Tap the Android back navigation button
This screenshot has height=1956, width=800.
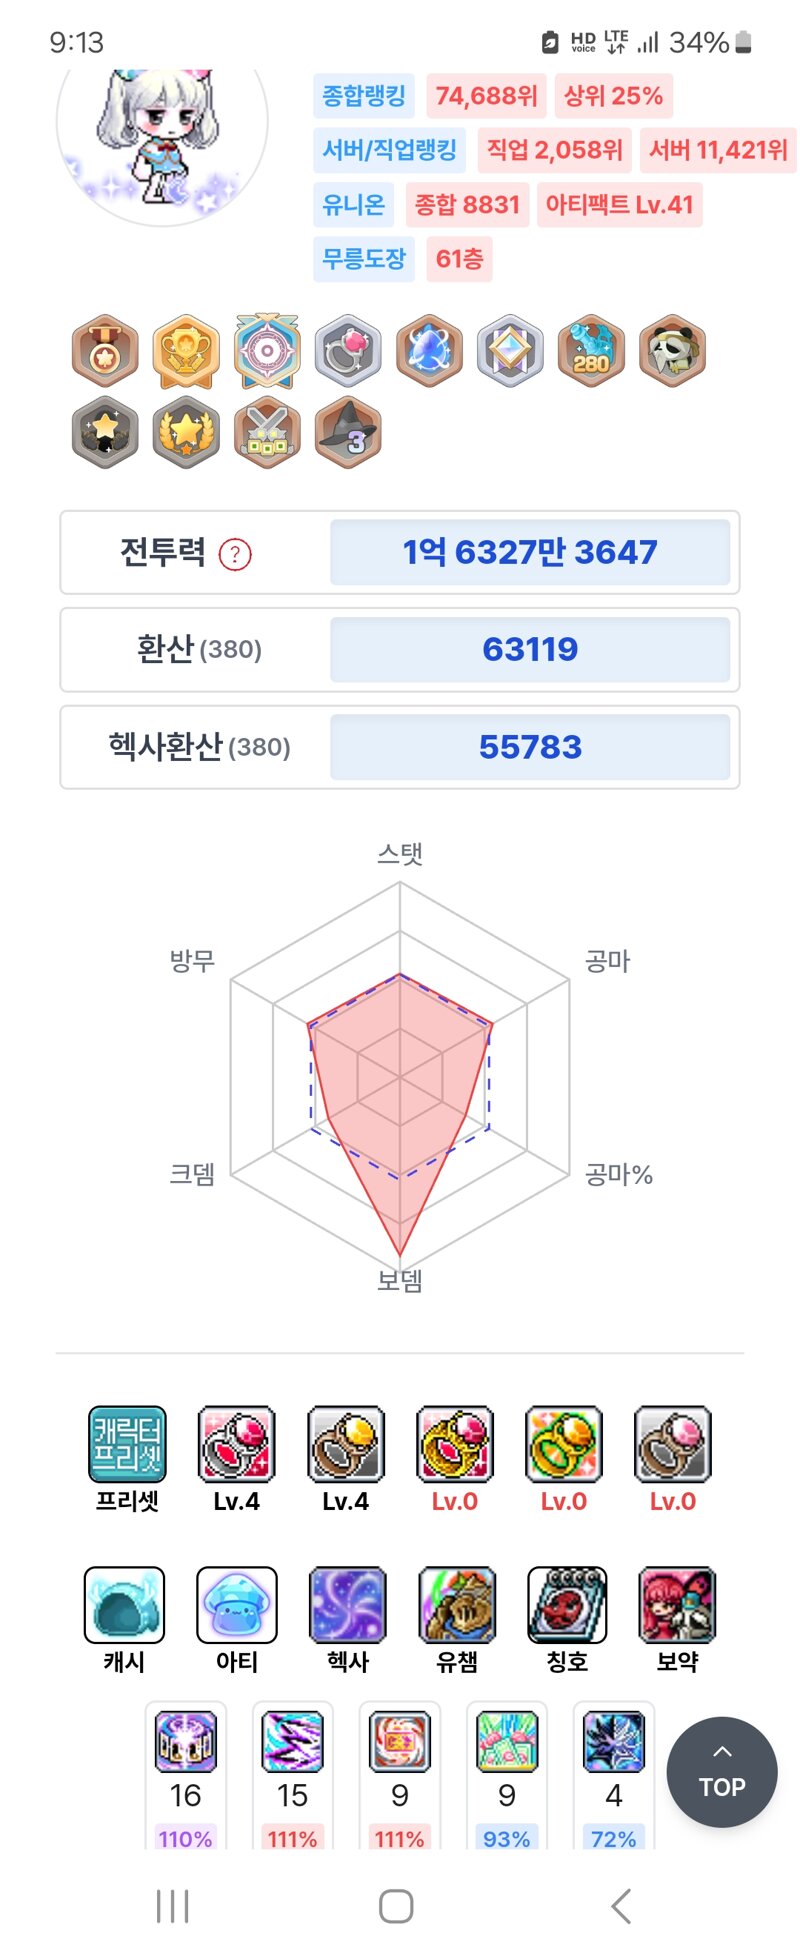(621, 1906)
